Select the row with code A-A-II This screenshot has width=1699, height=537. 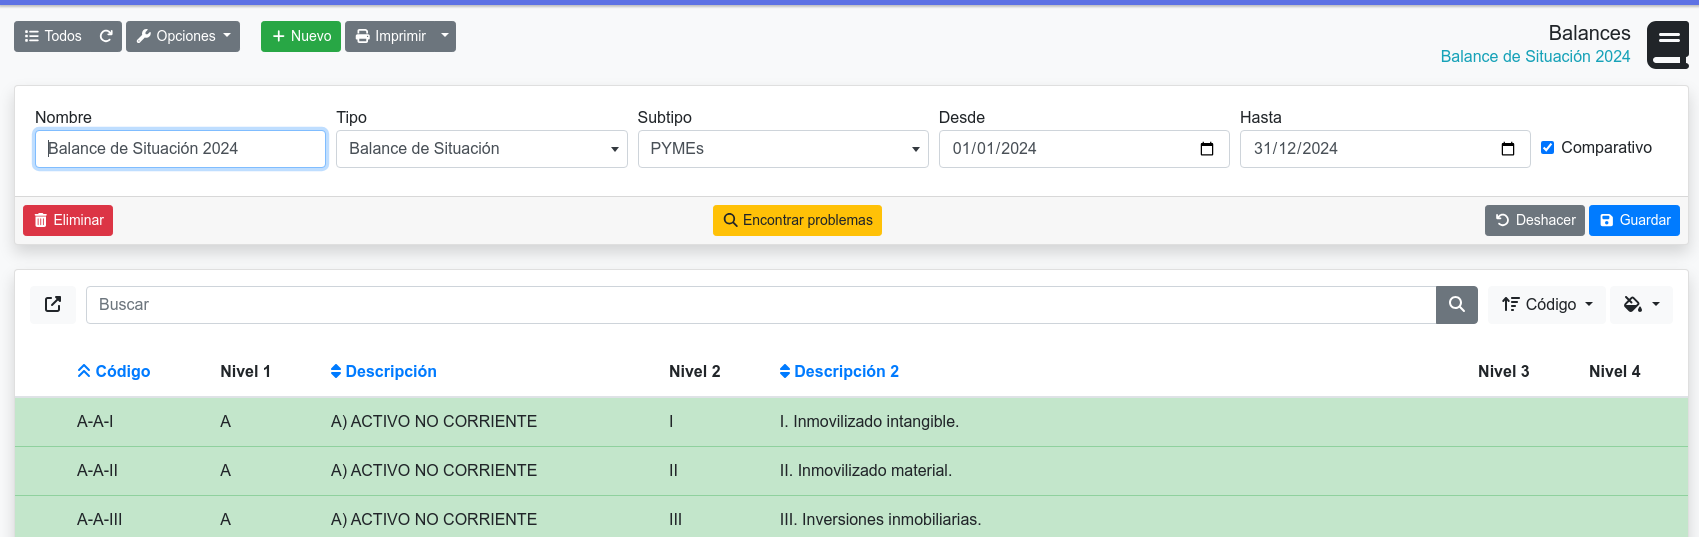(x=851, y=471)
